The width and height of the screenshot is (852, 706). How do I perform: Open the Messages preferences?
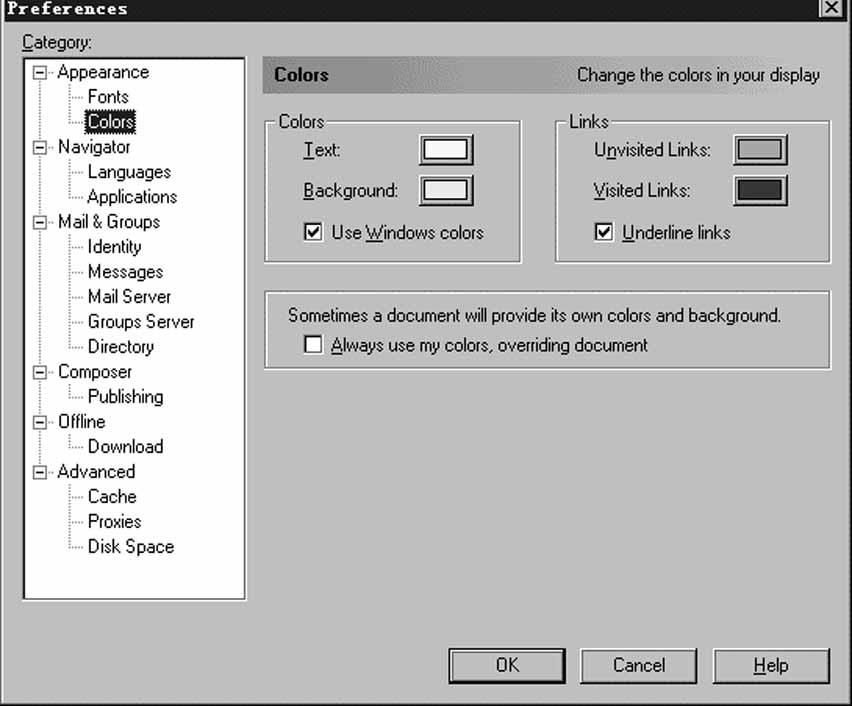point(126,272)
